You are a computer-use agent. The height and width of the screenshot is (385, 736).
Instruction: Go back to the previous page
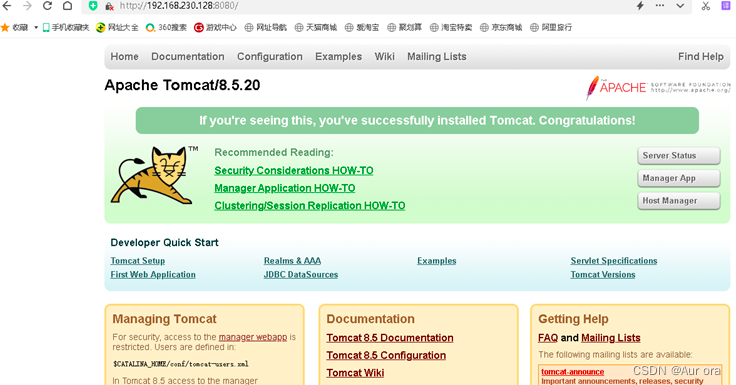(7, 6)
